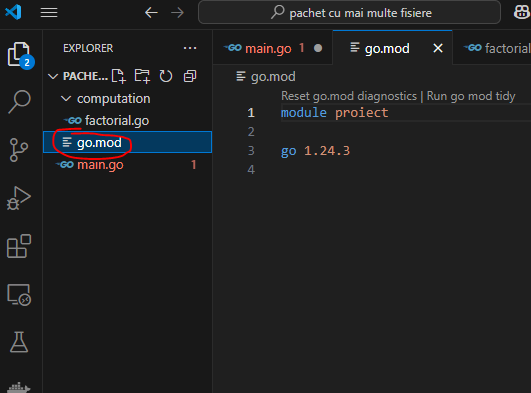Viewport: 531px width, 393px height.
Task: Open the Extensions view
Action: pyautogui.click(x=19, y=246)
